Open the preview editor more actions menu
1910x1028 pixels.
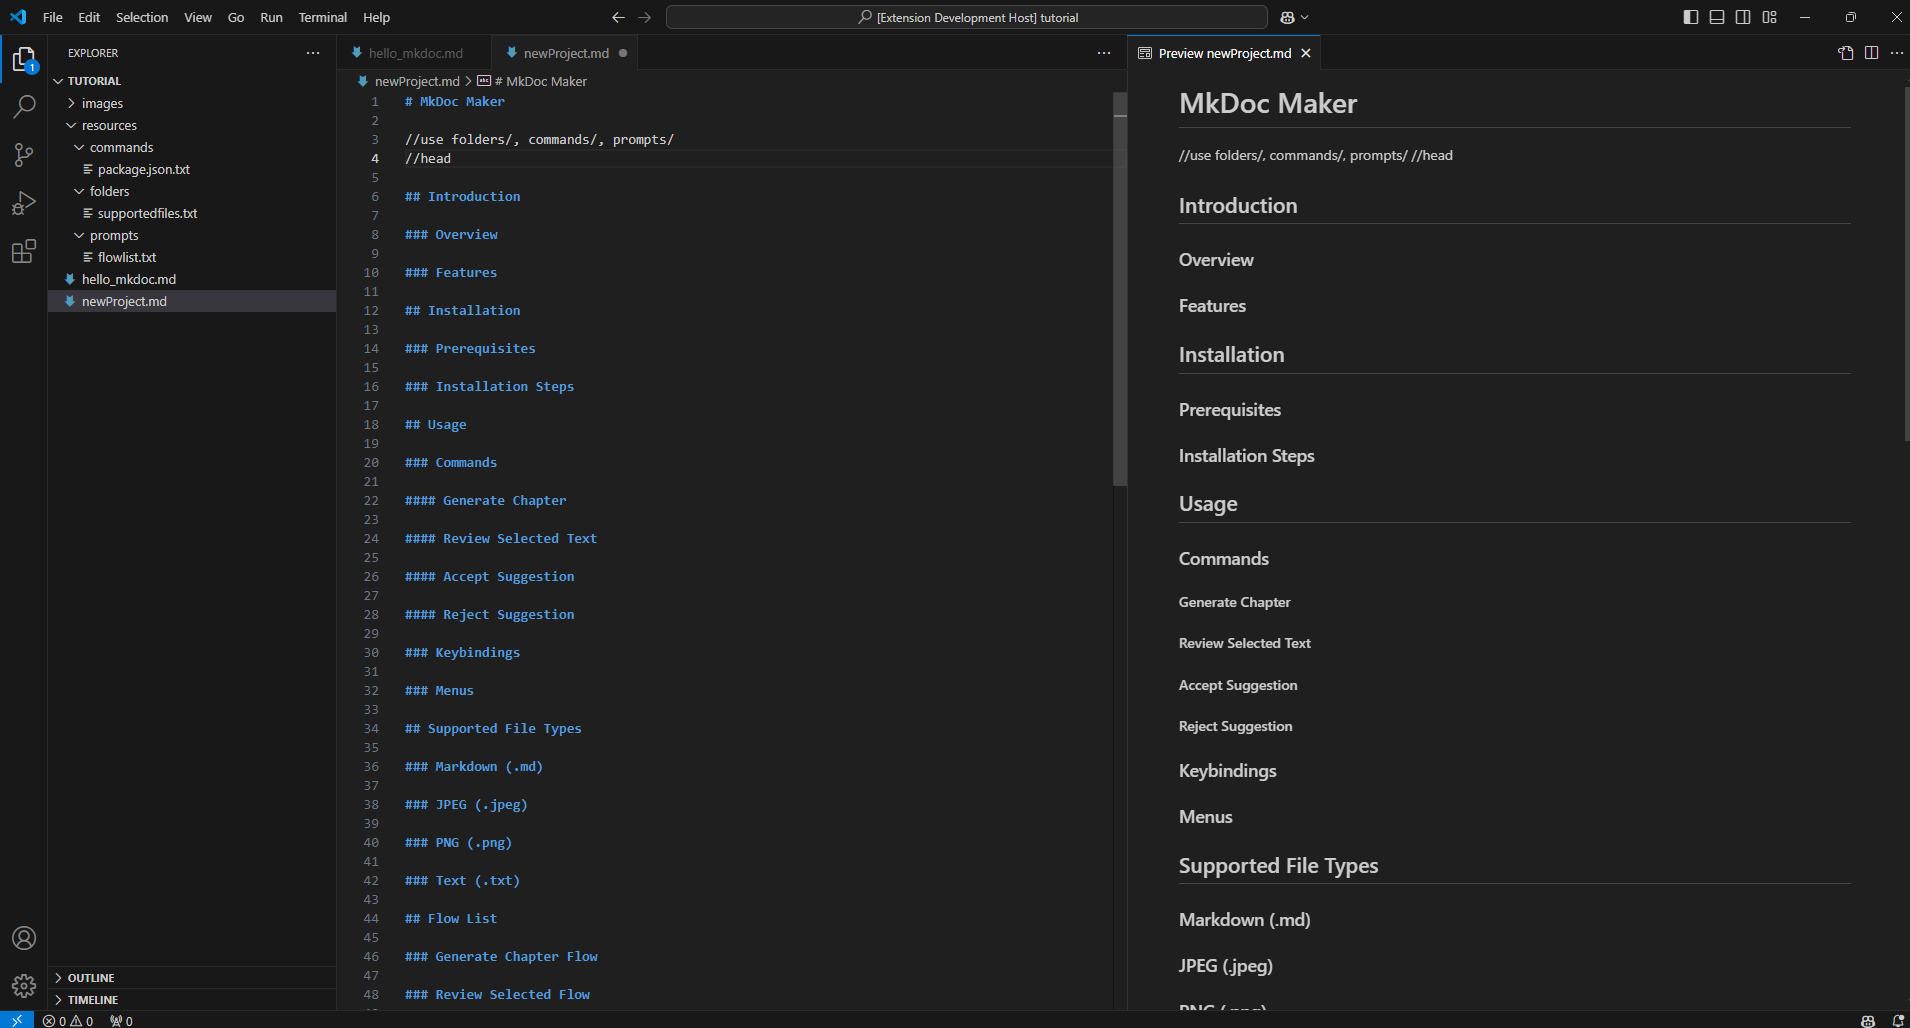pyautogui.click(x=1897, y=53)
